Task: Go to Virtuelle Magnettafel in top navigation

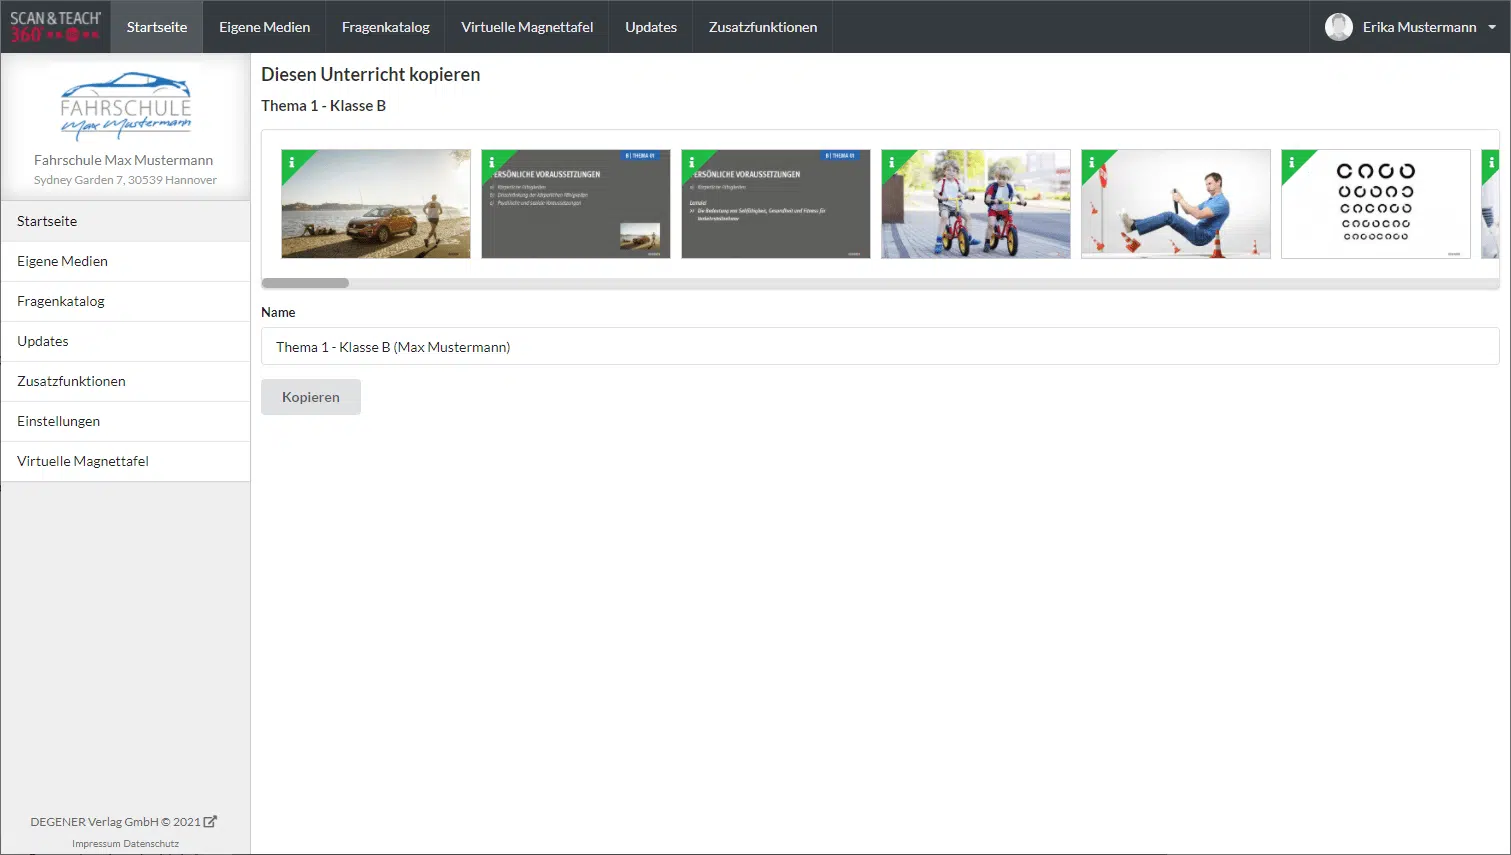Action: coord(527,27)
